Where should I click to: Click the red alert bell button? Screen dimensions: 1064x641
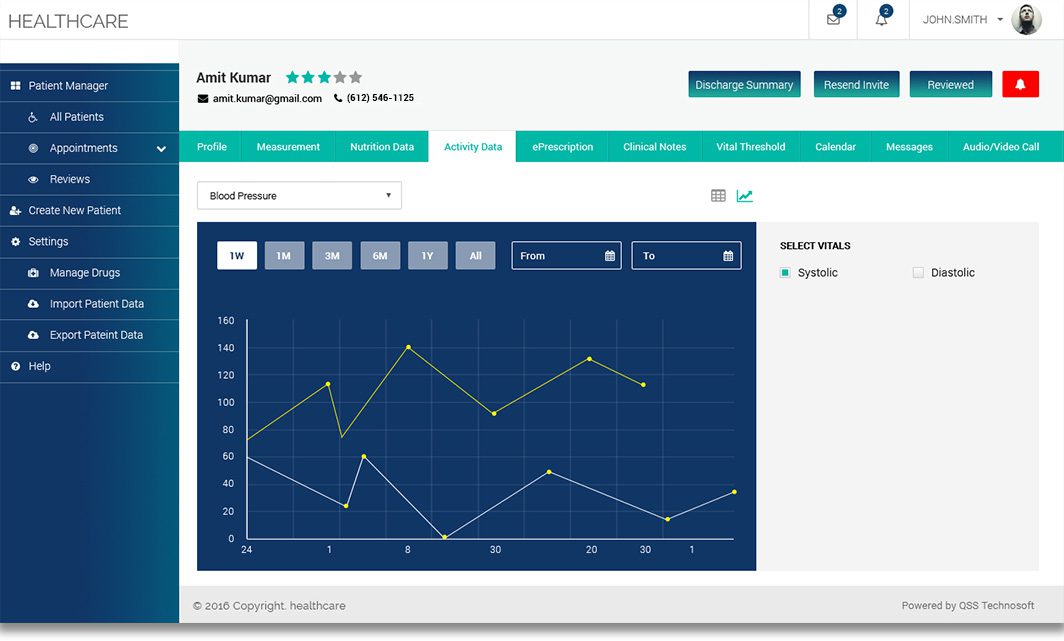point(1020,84)
